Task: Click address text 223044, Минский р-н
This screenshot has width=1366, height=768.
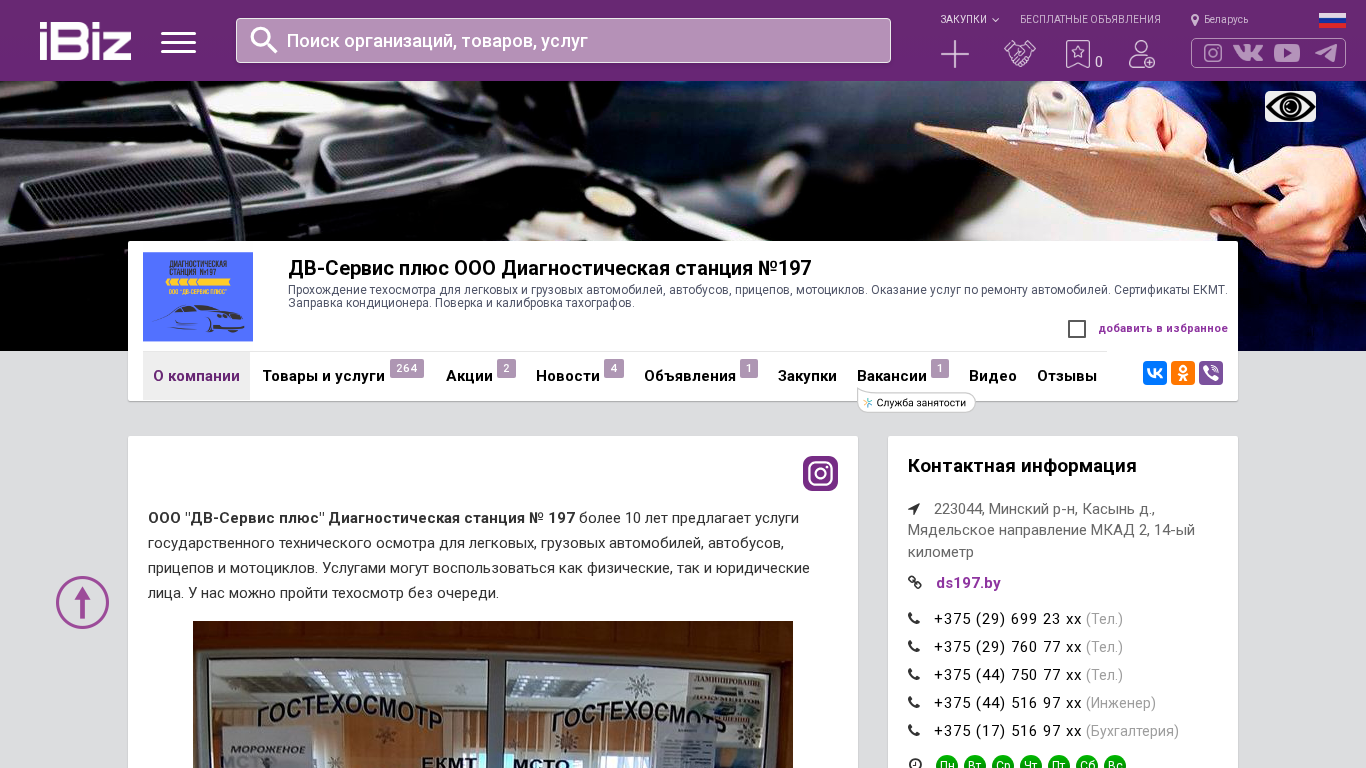Action: 1051,530
